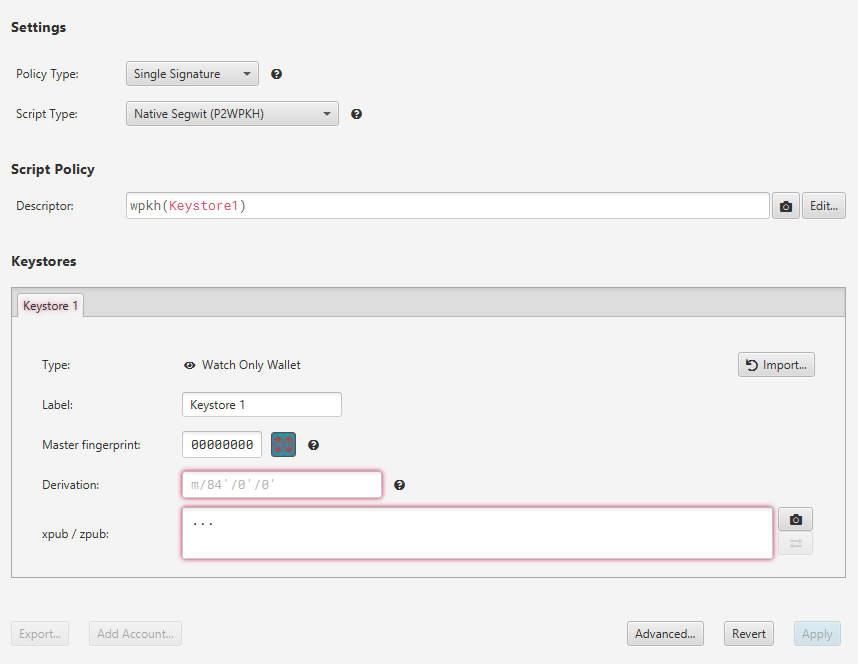Click the Edit... button for the descriptor
This screenshot has height=664, width=858.
click(823, 206)
